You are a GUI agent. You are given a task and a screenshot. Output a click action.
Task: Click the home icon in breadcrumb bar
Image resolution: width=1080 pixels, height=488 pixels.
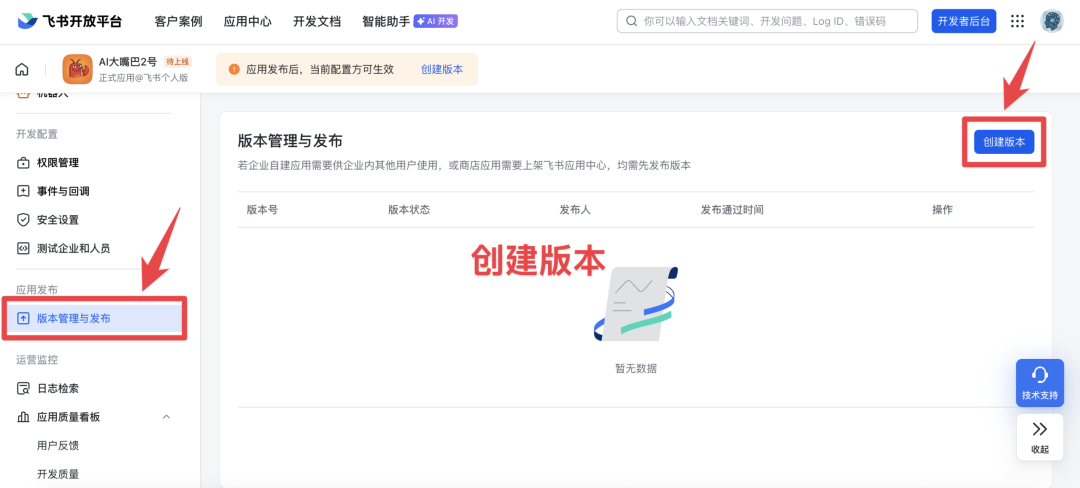pyautogui.click(x=22, y=69)
